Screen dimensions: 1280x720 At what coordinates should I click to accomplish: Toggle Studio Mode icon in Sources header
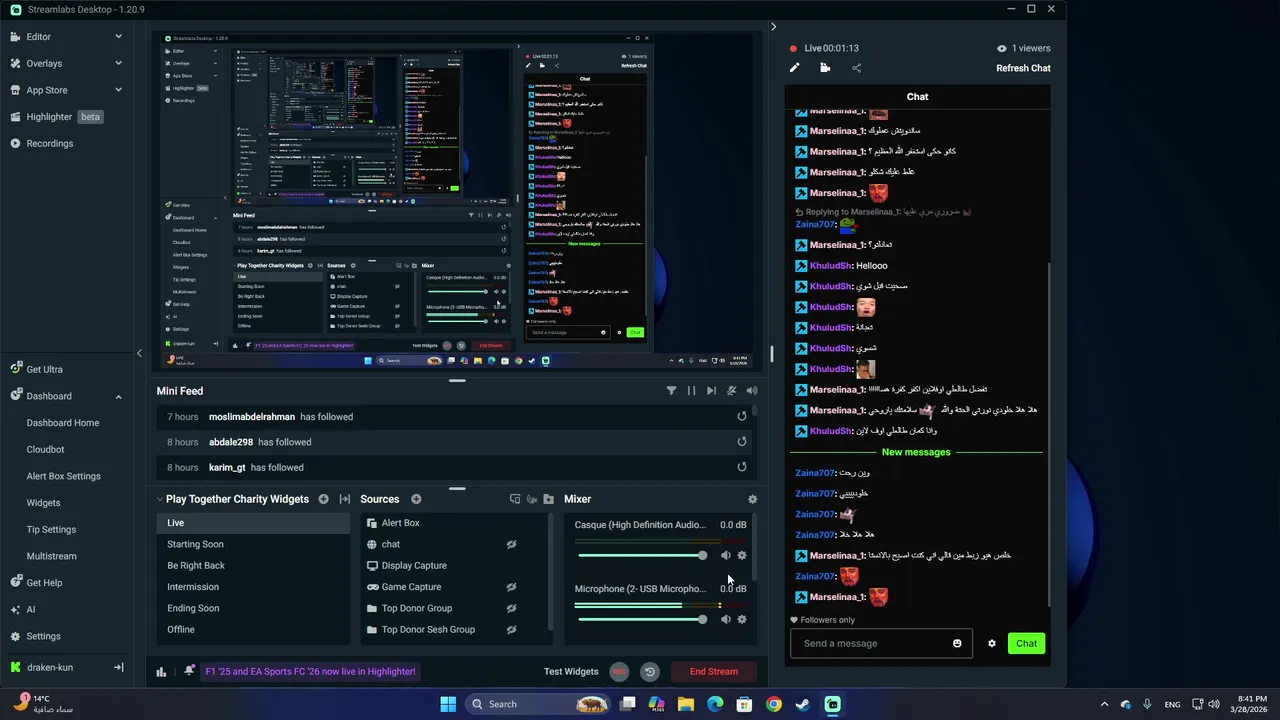(x=515, y=499)
